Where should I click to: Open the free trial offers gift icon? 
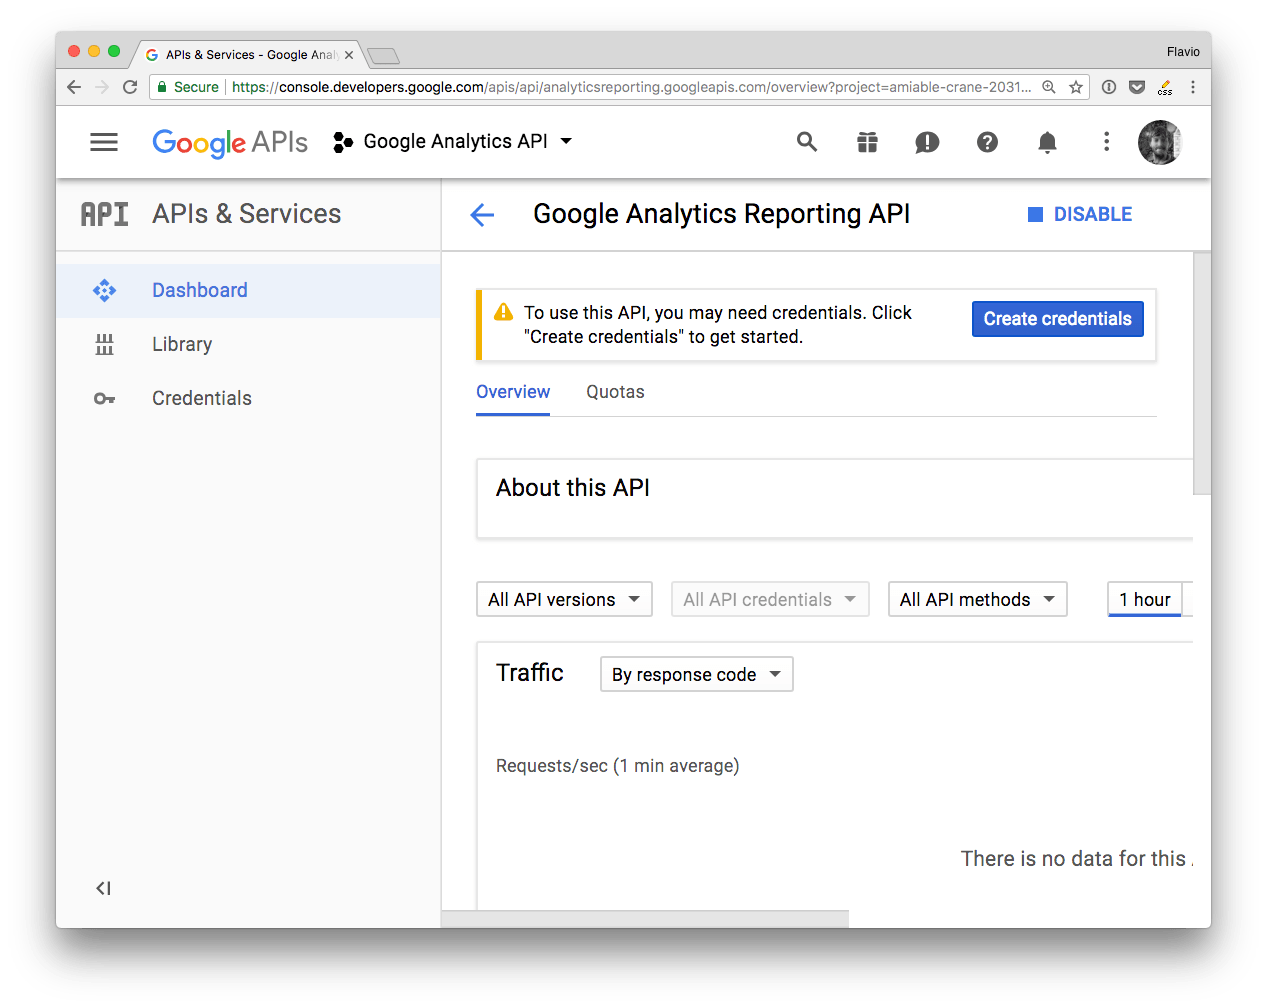(867, 142)
